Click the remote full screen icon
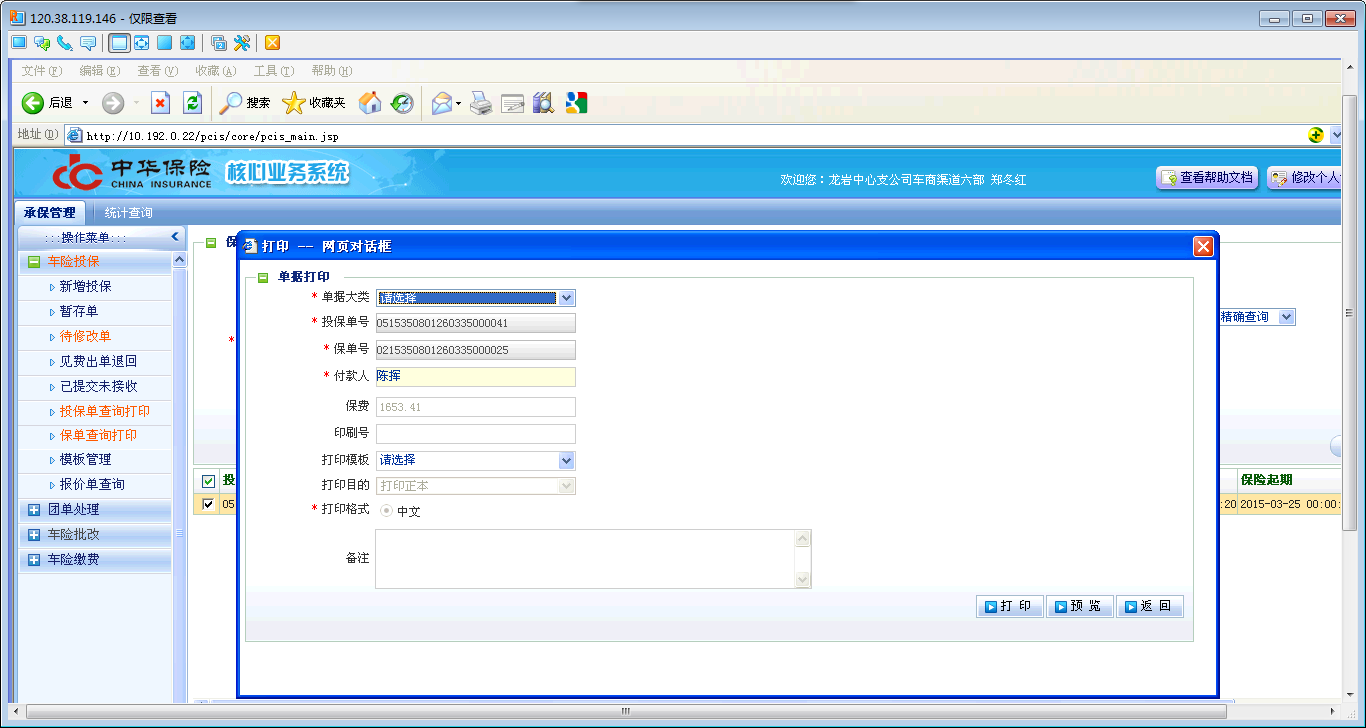This screenshot has height=728, width=1366. click(187, 43)
